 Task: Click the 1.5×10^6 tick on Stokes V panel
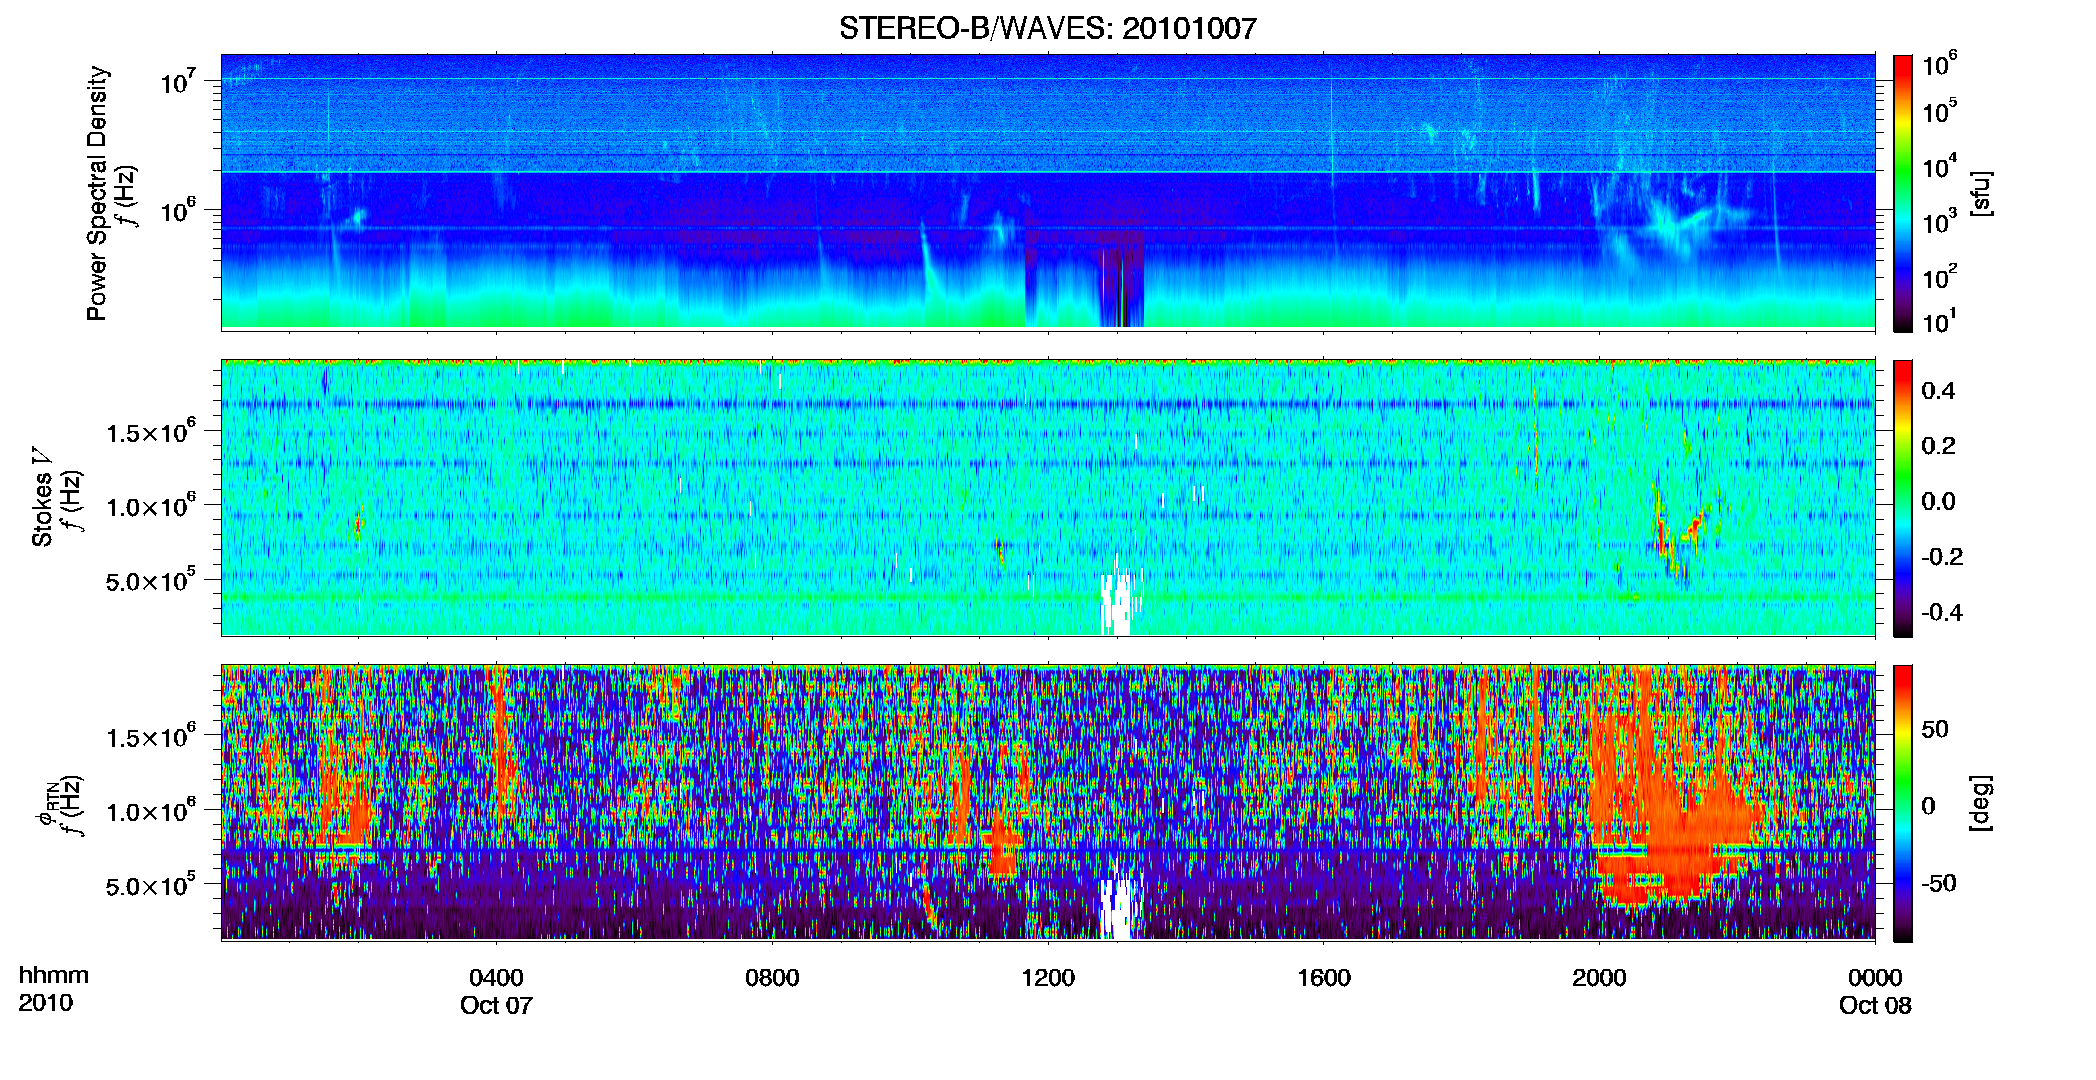pyautogui.click(x=150, y=431)
